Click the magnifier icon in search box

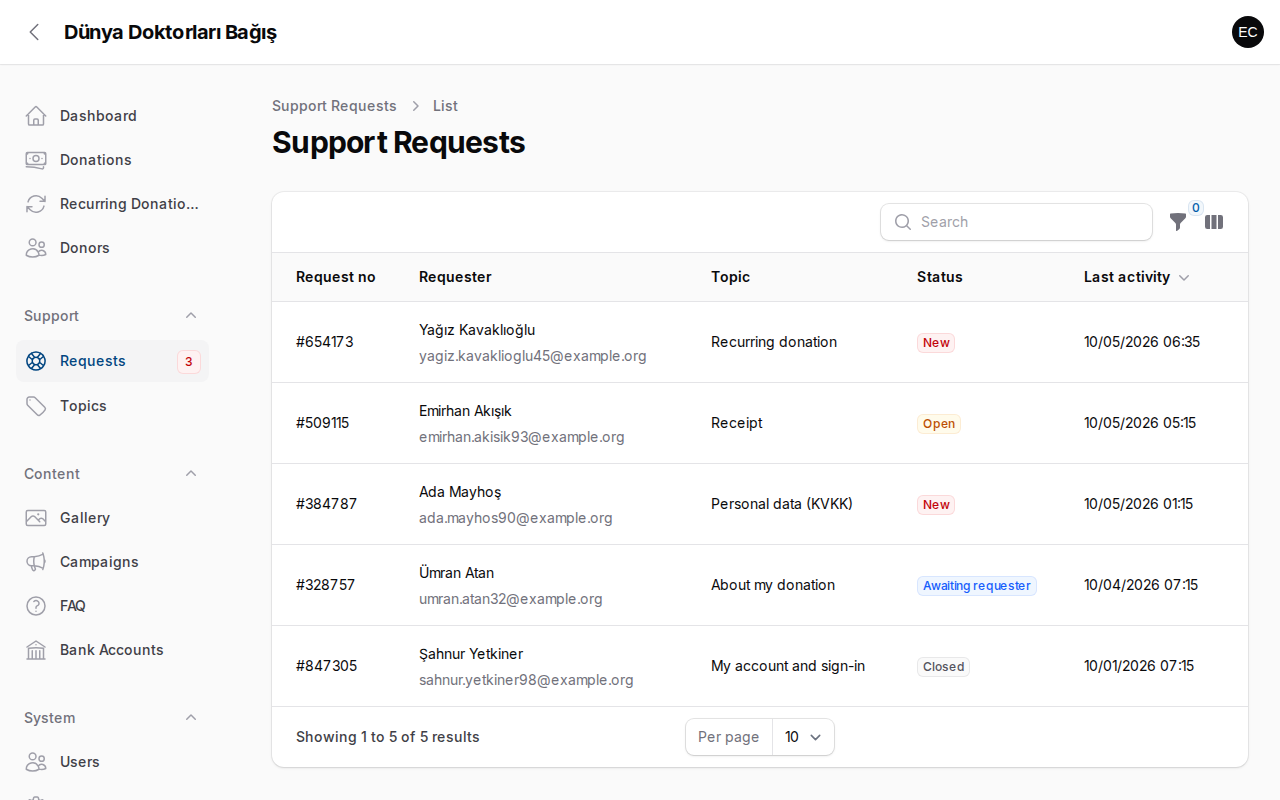tap(903, 222)
